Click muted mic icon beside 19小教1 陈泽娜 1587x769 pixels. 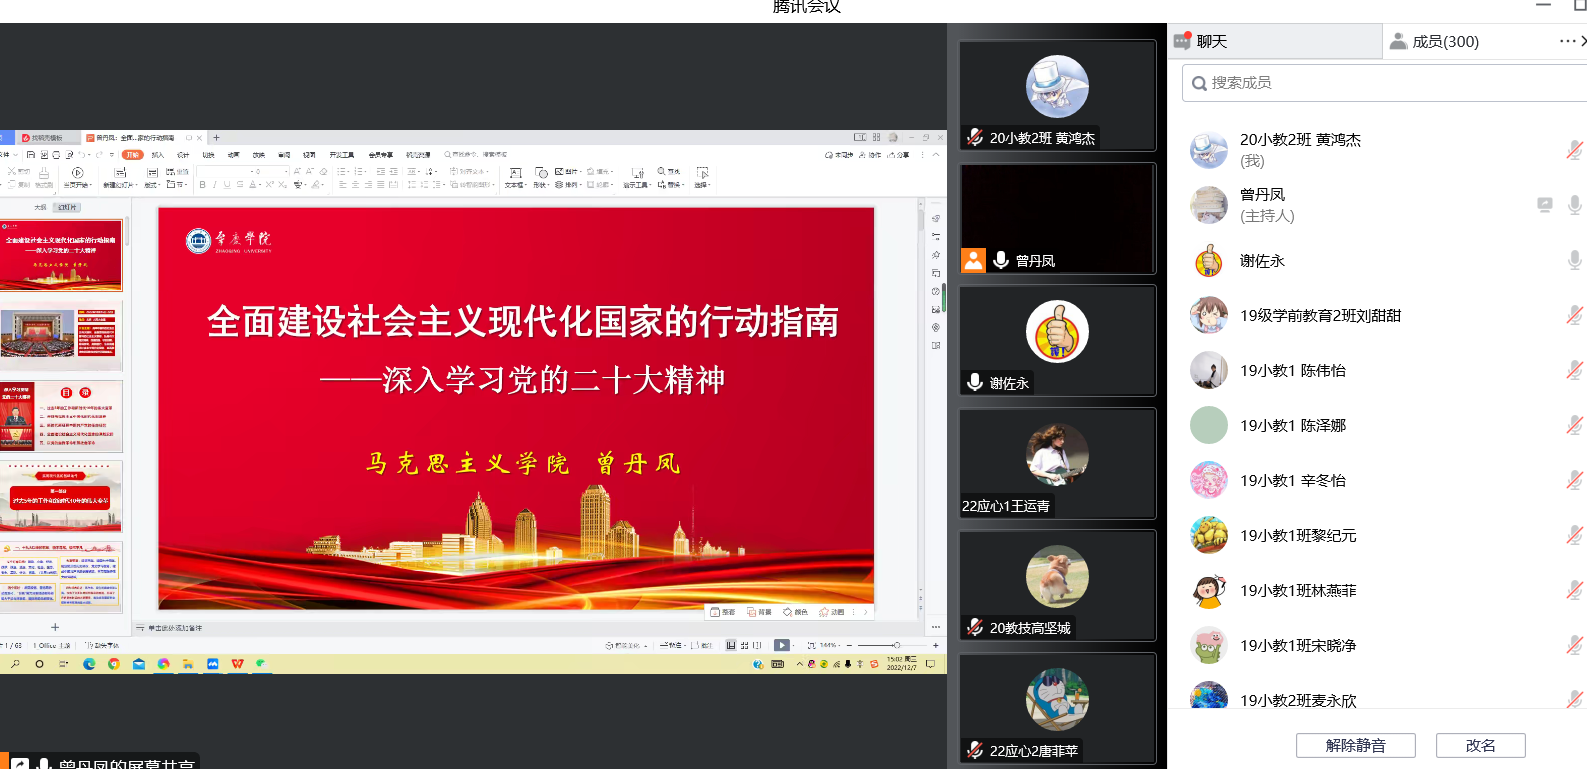pyautogui.click(x=1574, y=425)
